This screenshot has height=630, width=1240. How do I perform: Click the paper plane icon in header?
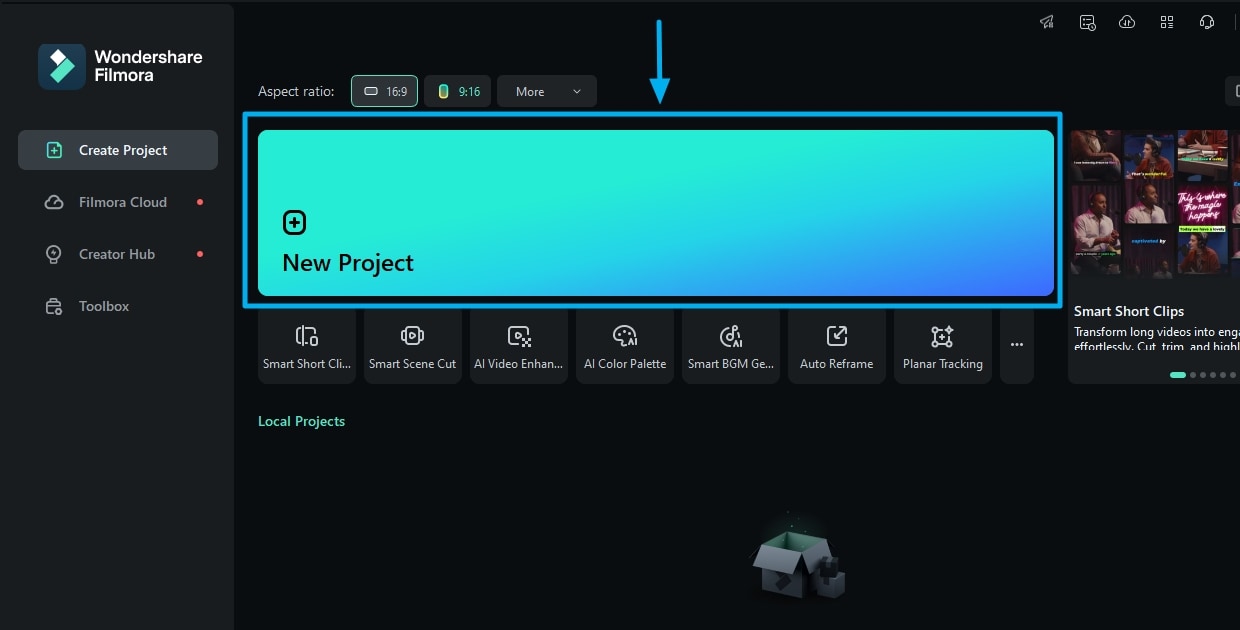coord(1047,22)
